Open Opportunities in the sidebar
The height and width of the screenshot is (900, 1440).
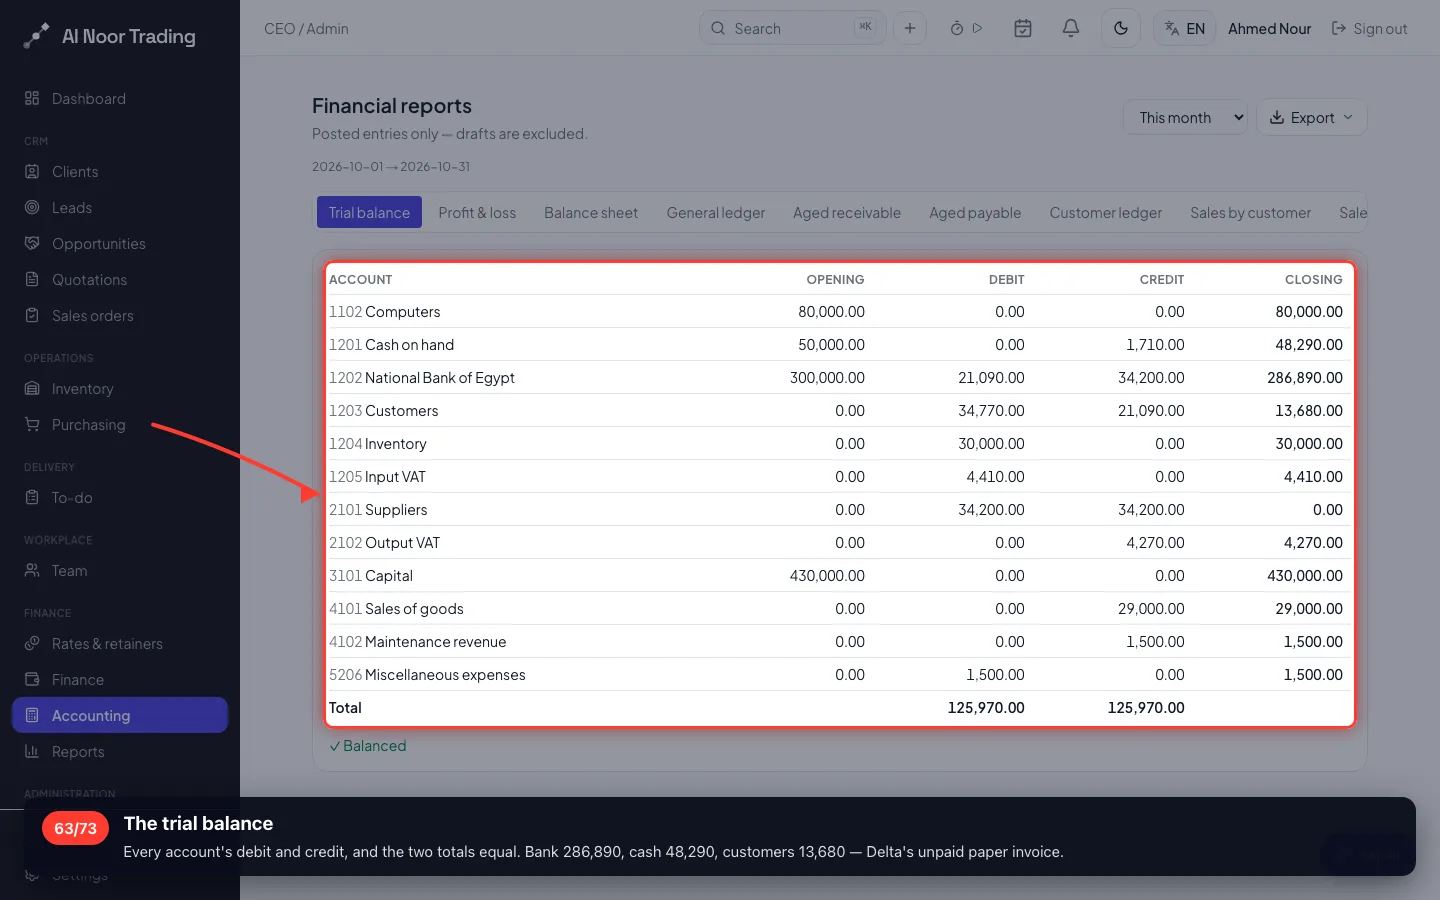tap(120, 244)
